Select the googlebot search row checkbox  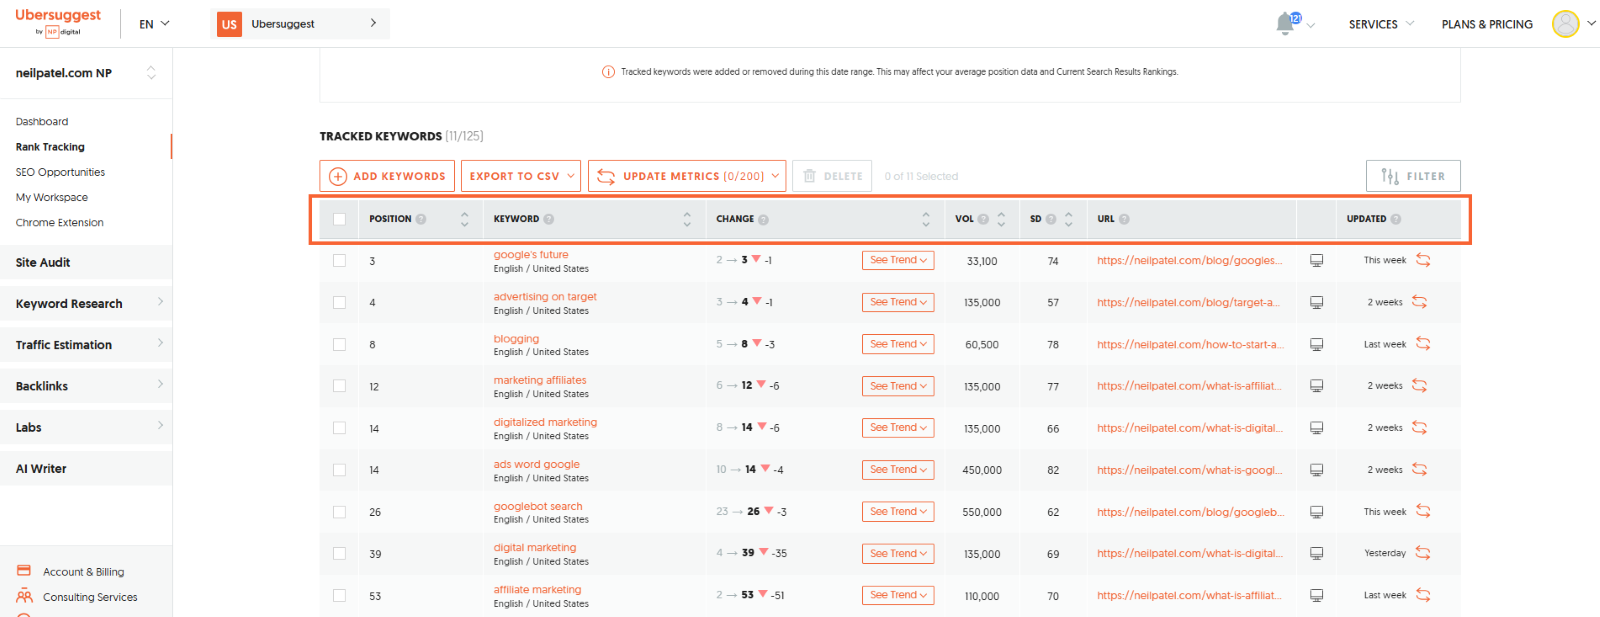click(340, 512)
